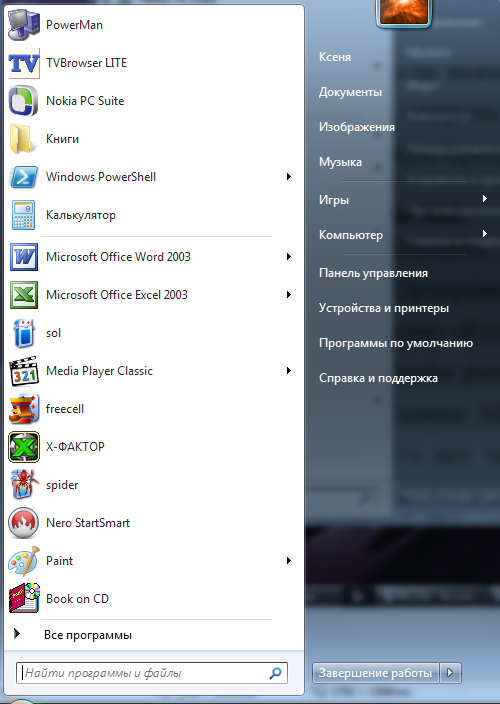
Task: Select the Media Player Classic label
Action: pos(99,371)
